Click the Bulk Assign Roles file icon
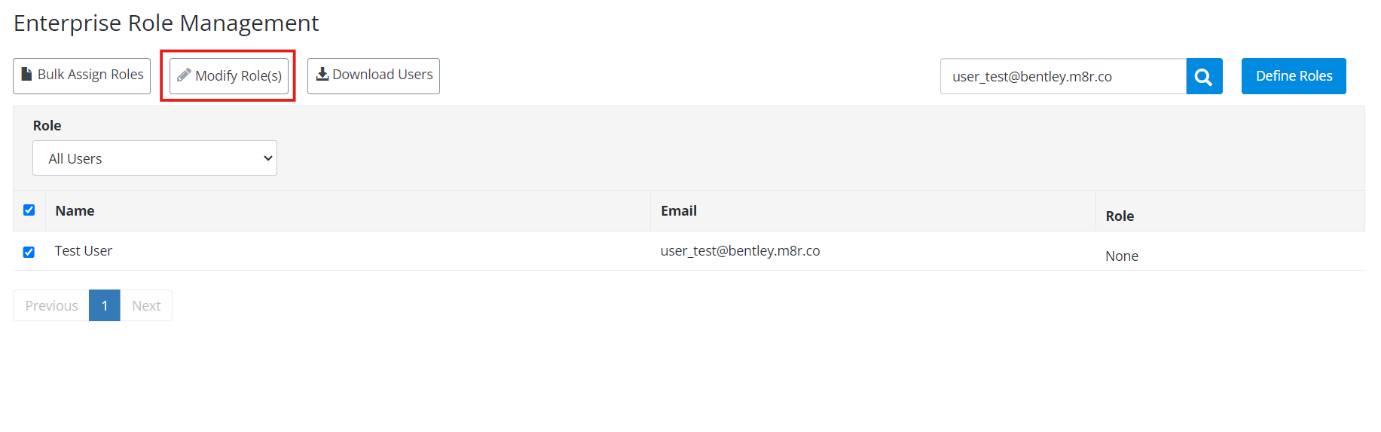Image resolution: width=1381 pixels, height=432 pixels. (27, 75)
